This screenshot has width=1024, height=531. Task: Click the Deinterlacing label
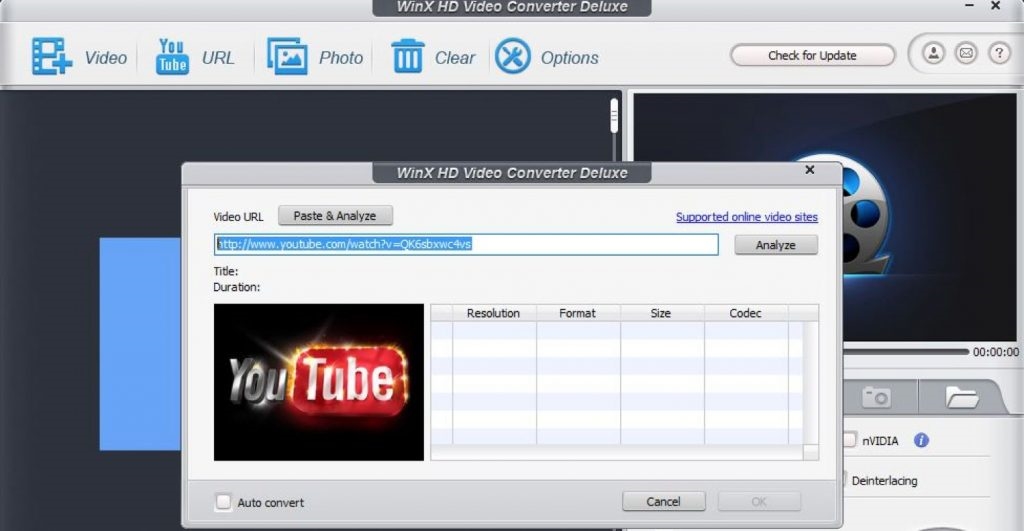click(884, 481)
